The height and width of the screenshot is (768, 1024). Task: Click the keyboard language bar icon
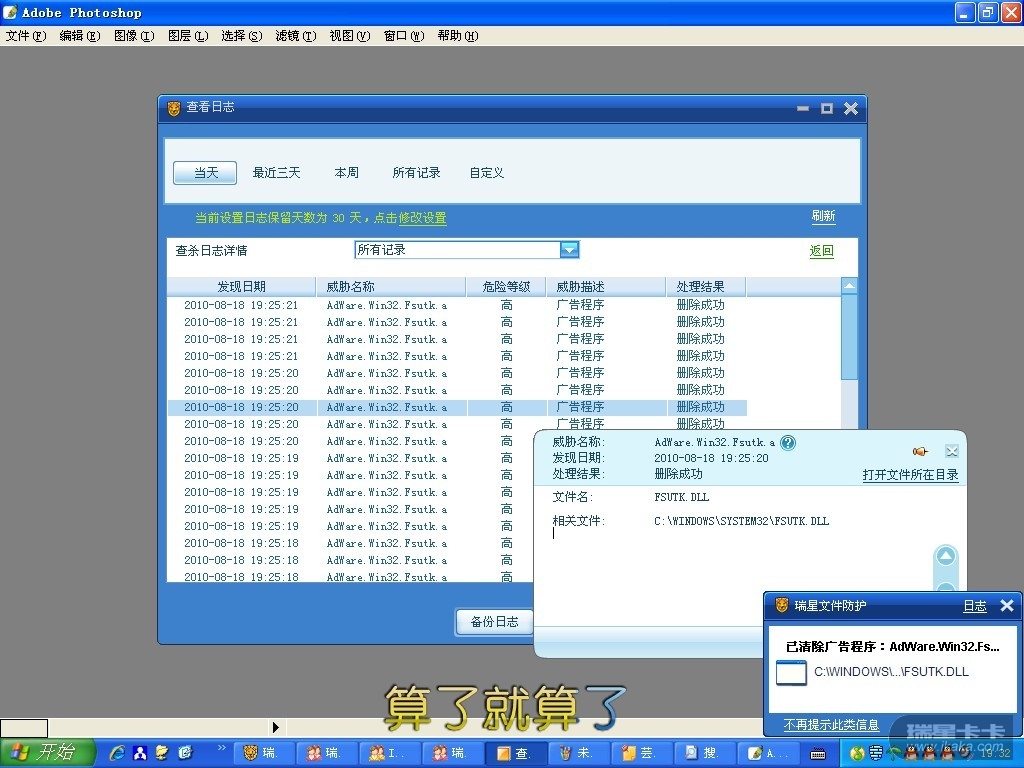(x=818, y=754)
